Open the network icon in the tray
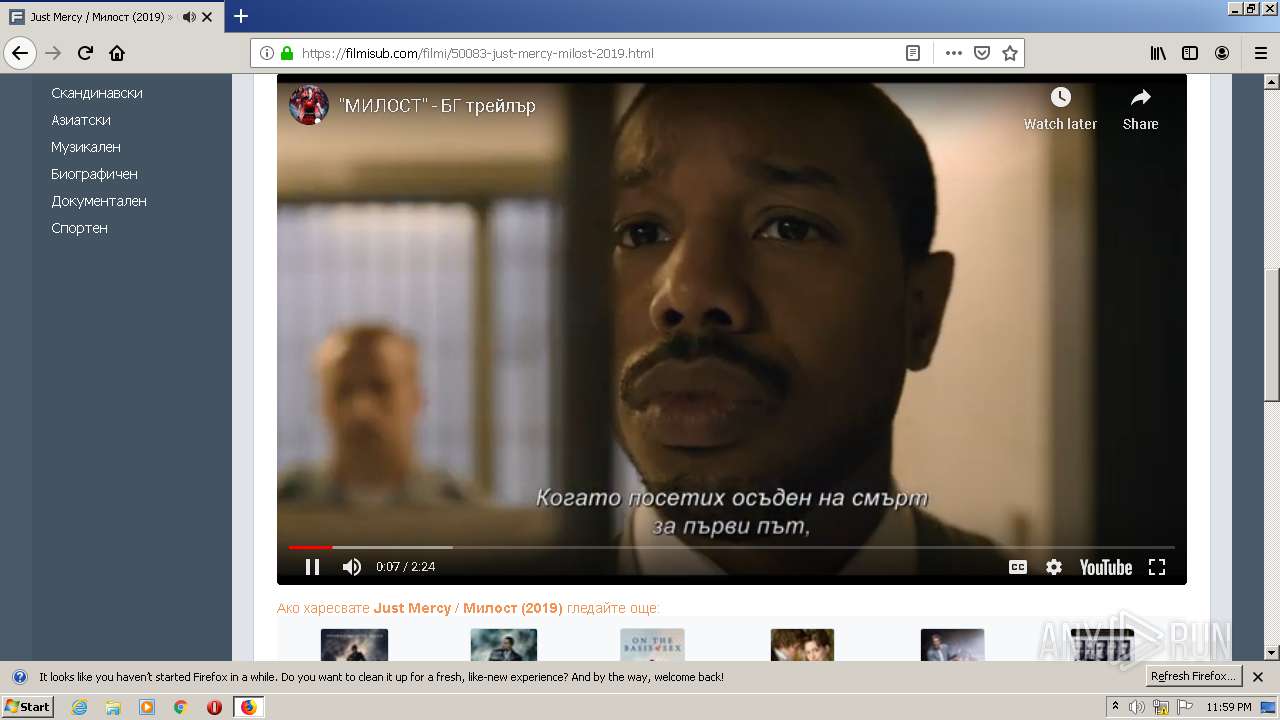The image size is (1280, 720). pyautogui.click(x=1161, y=707)
